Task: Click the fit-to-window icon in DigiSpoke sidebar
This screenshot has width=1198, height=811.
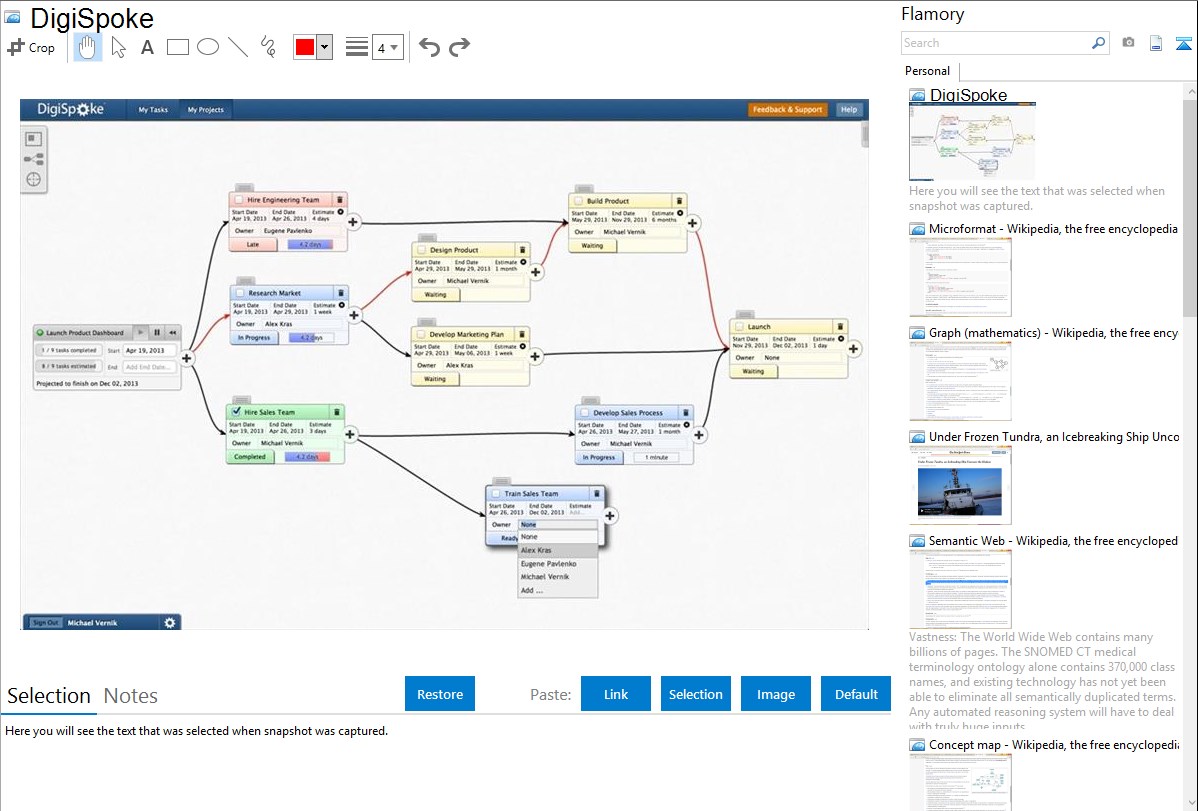Action: point(34,139)
